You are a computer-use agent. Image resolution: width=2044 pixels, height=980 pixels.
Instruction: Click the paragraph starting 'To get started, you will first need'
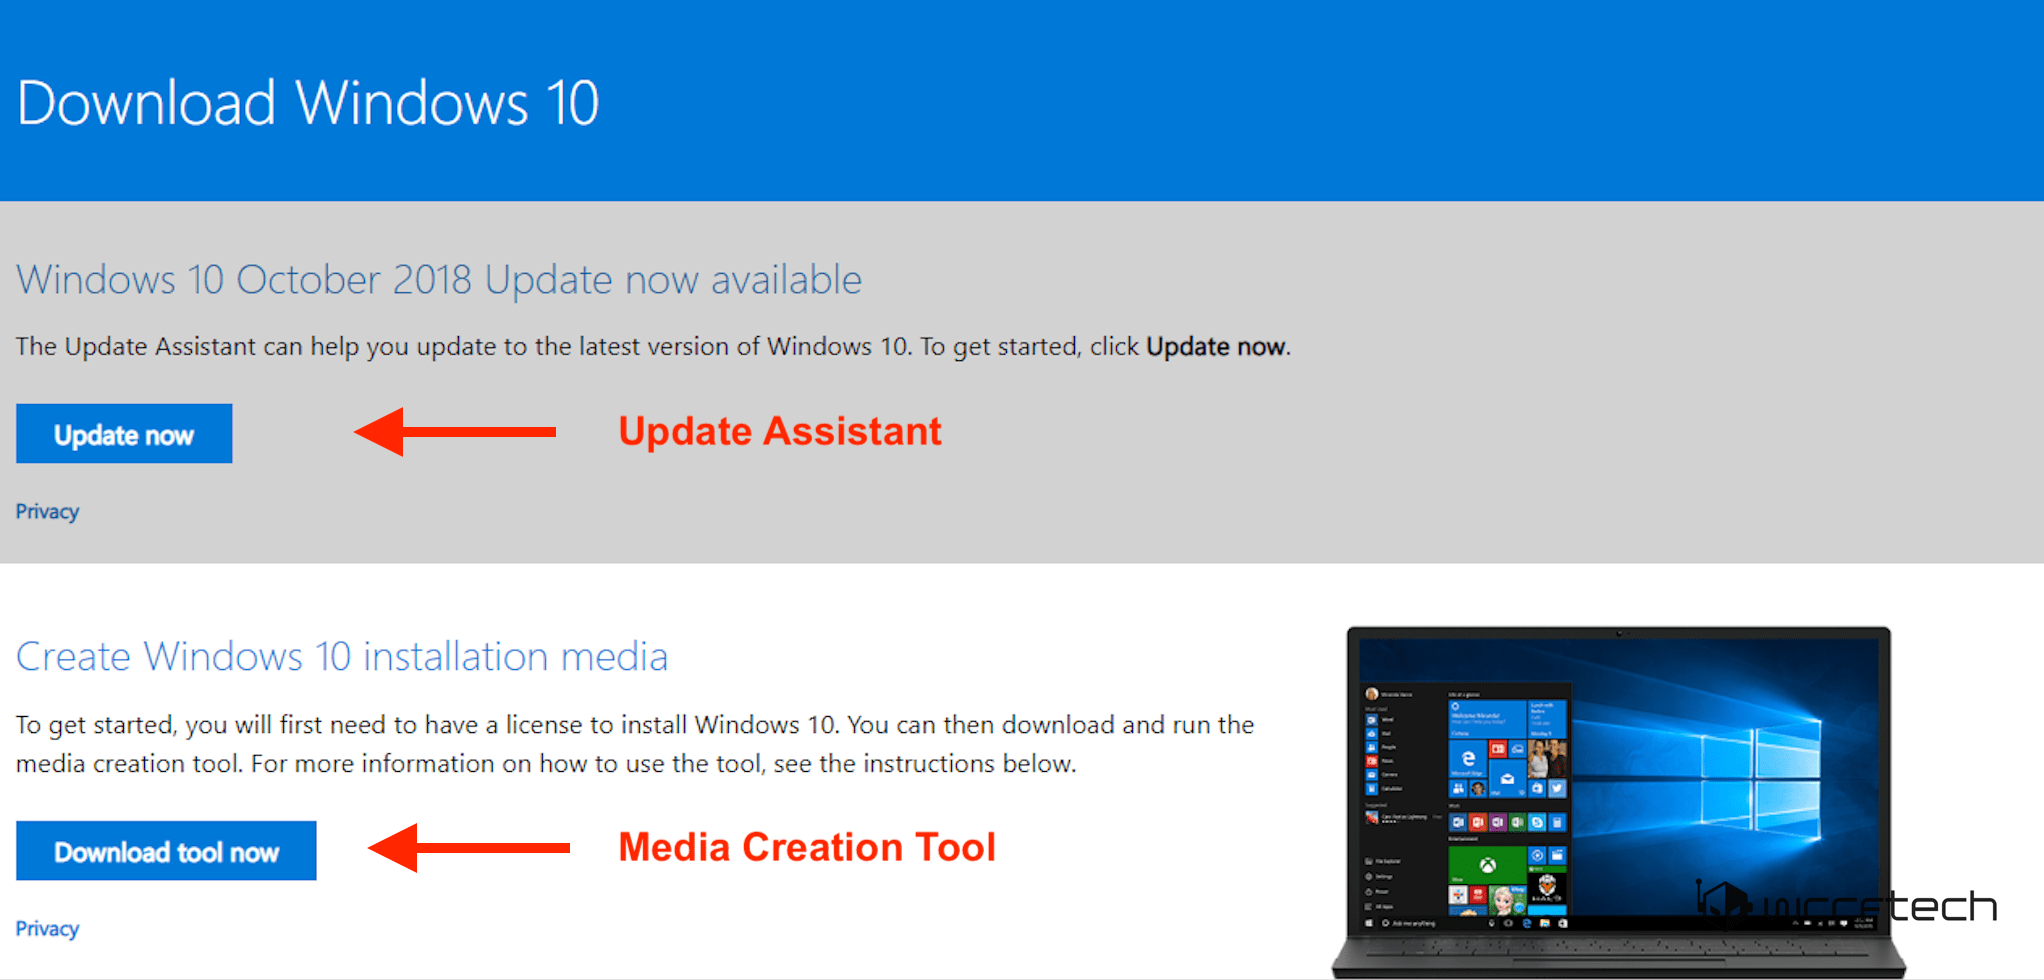click(635, 744)
